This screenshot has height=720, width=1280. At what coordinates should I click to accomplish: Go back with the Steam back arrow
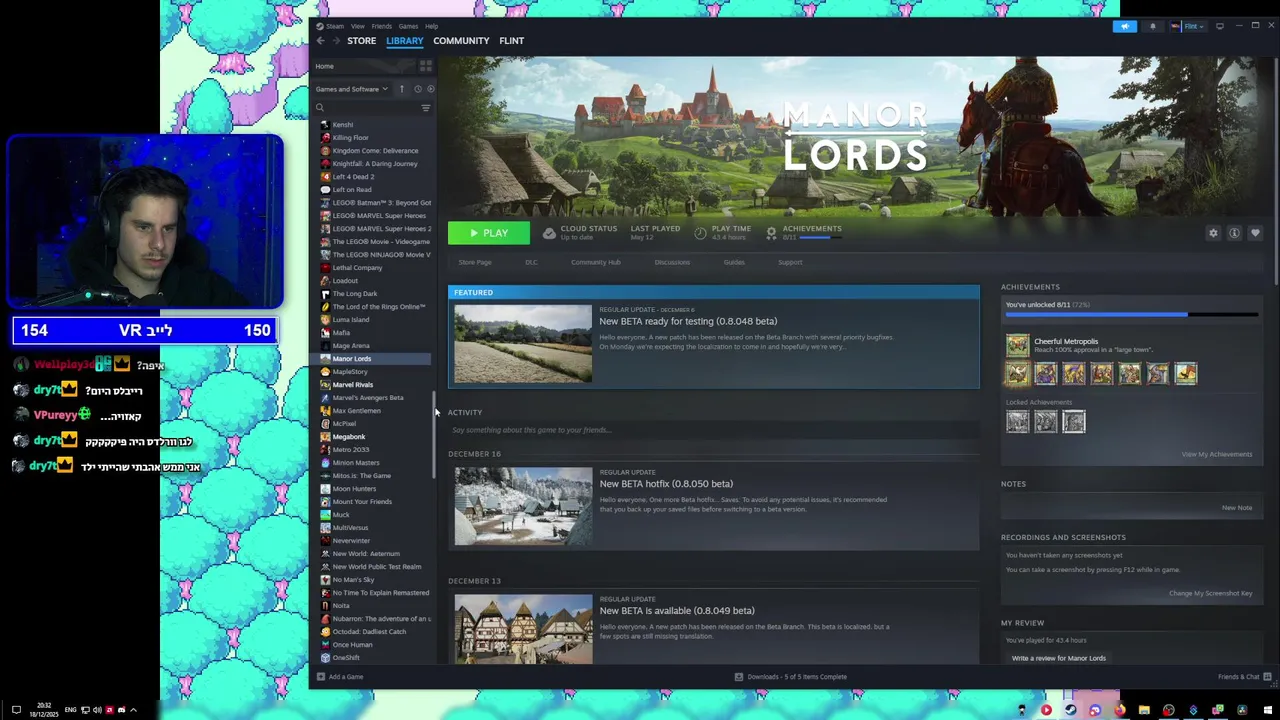click(x=321, y=41)
